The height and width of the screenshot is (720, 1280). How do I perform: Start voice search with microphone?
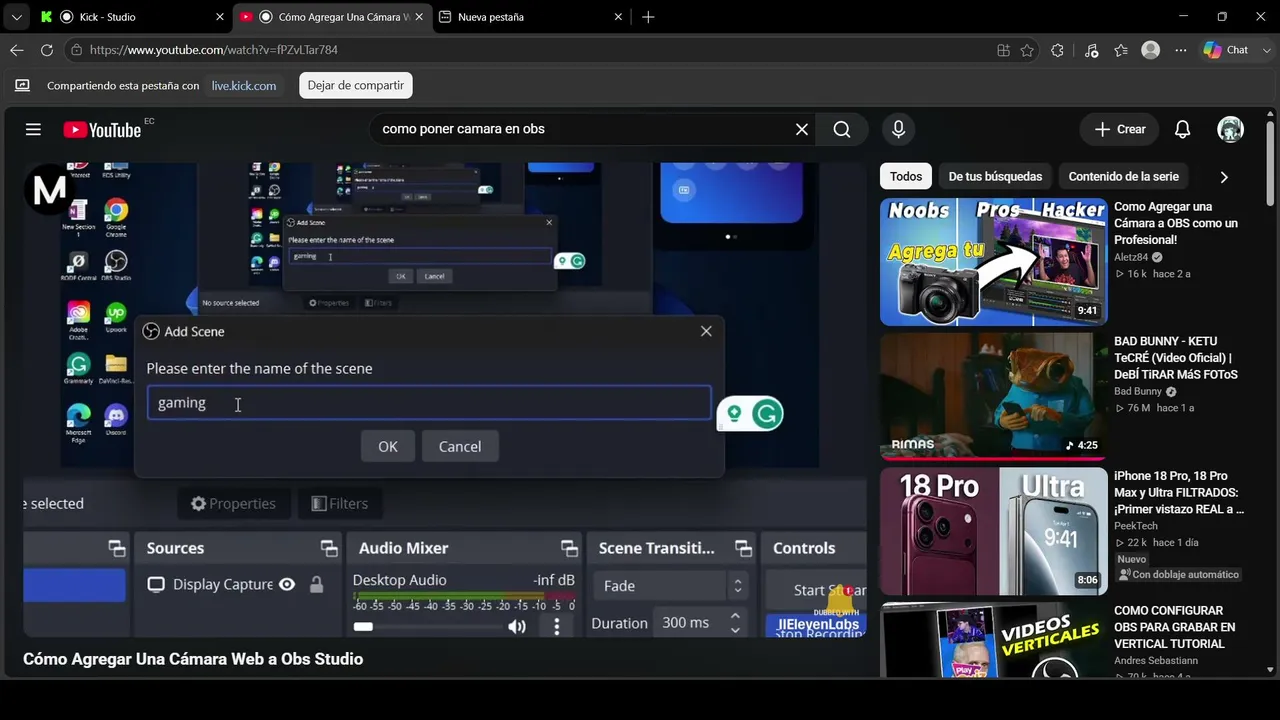[x=898, y=129]
